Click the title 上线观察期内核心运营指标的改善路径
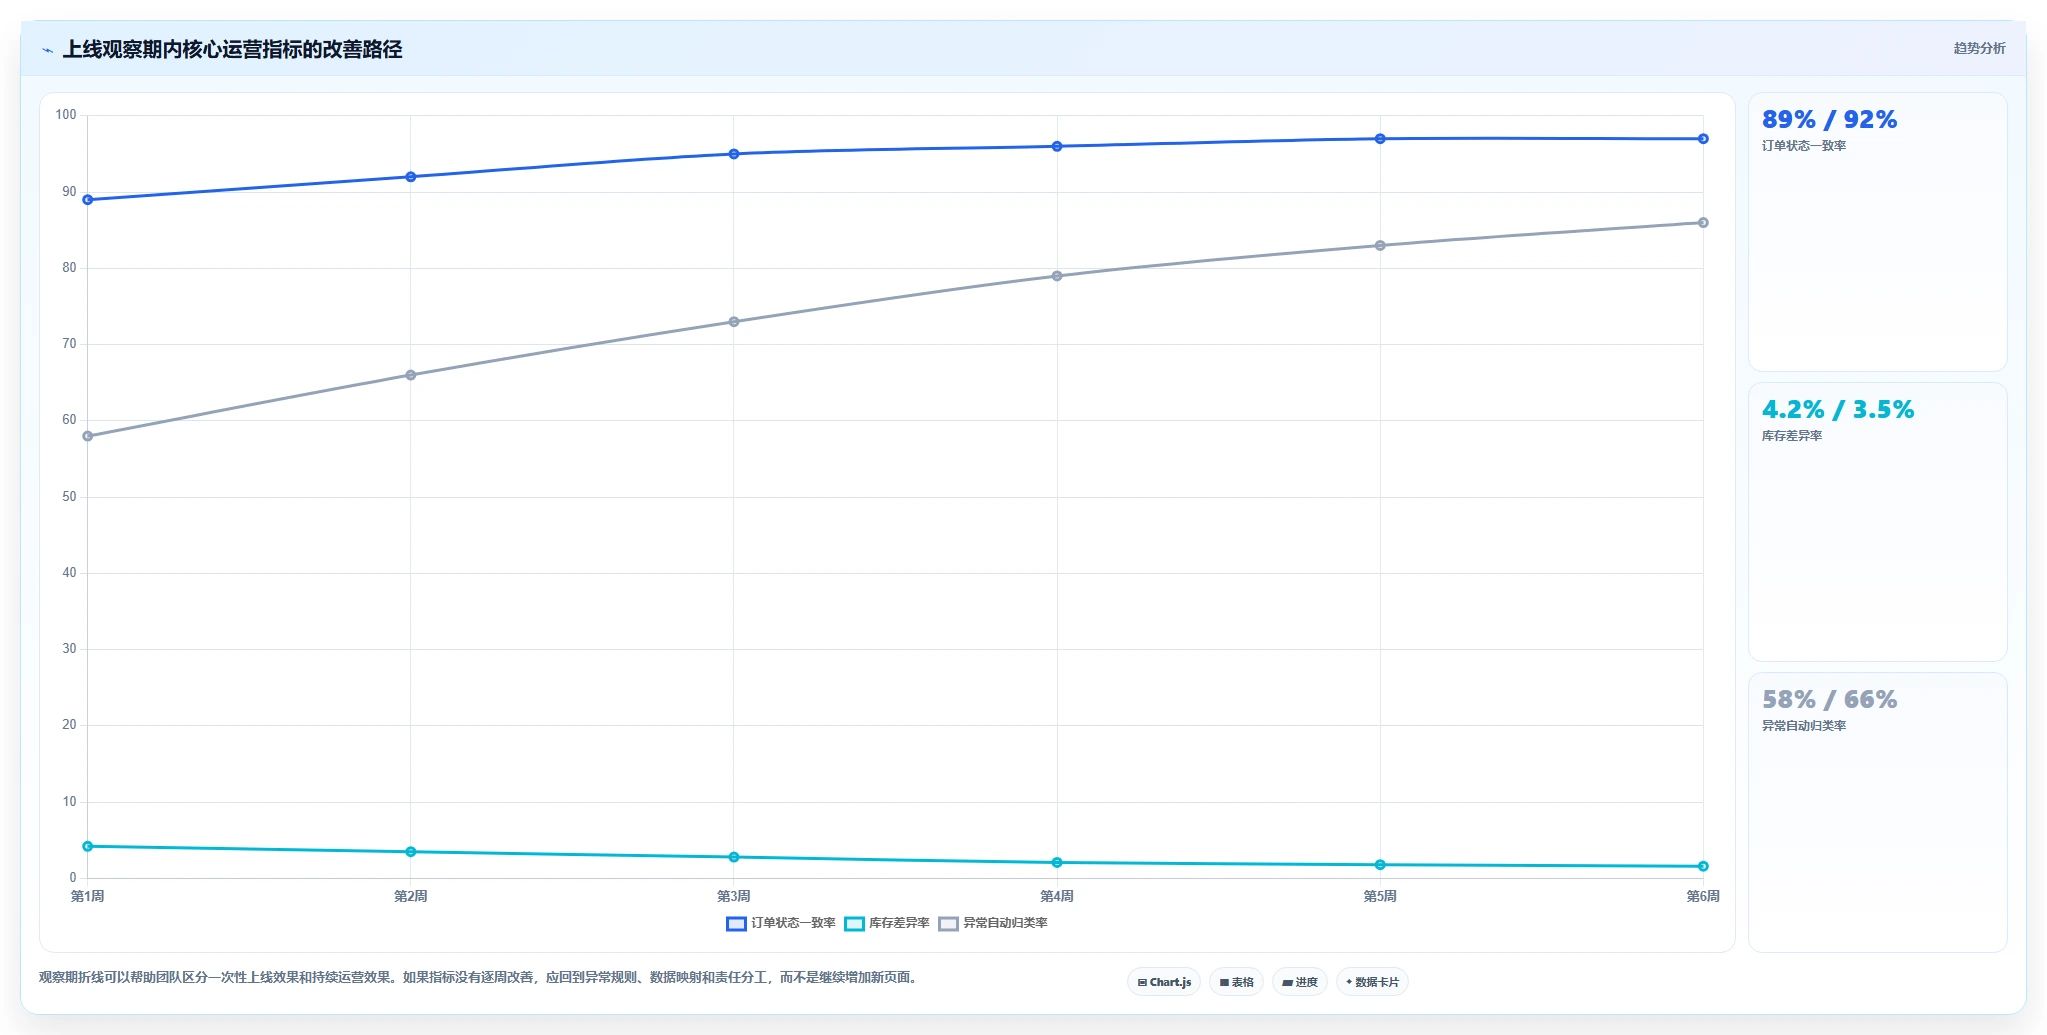 pyautogui.click(x=232, y=49)
